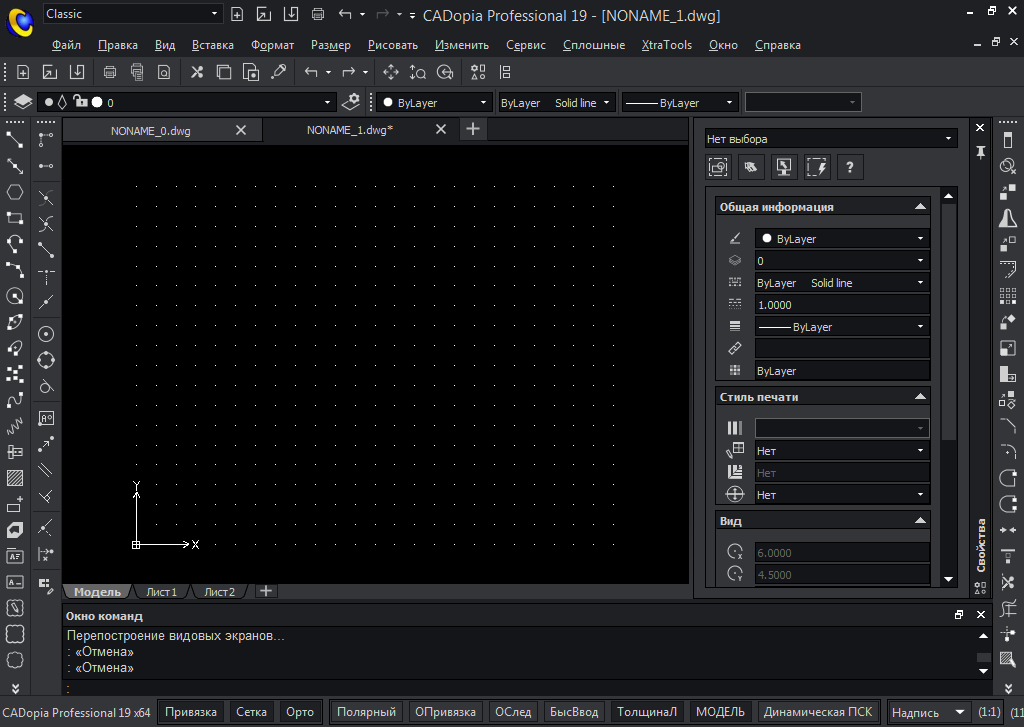Image resolution: width=1024 pixels, height=727 pixels.
Task: Collapse the Общая информация section
Action: tap(920, 206)
